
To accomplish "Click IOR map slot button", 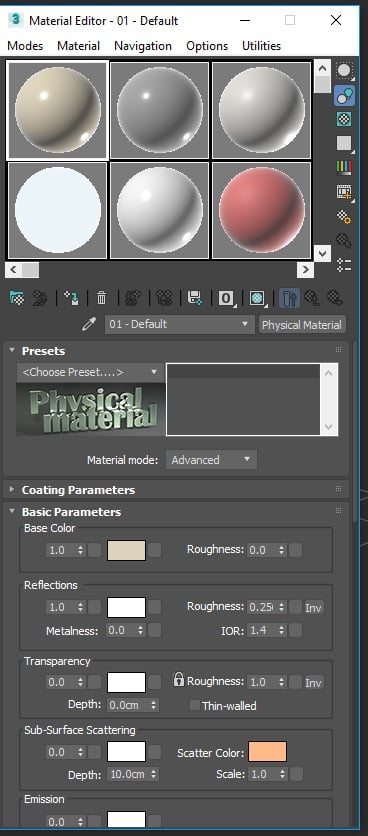I will (296, 630).
